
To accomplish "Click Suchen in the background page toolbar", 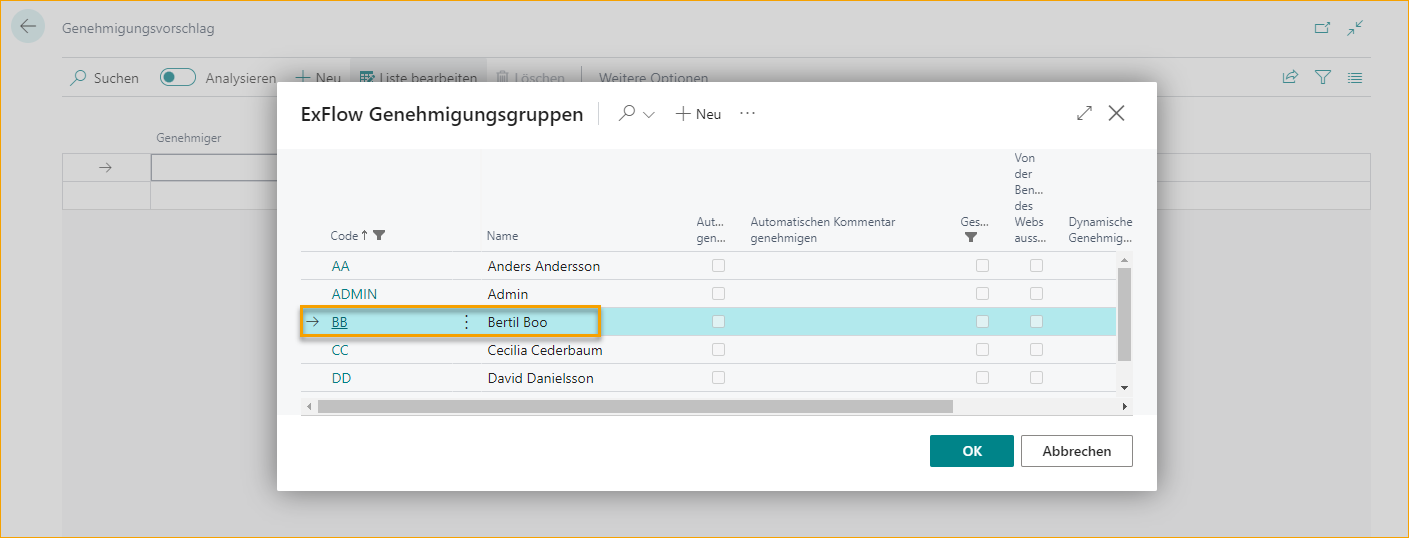I will tap(104, 78).
